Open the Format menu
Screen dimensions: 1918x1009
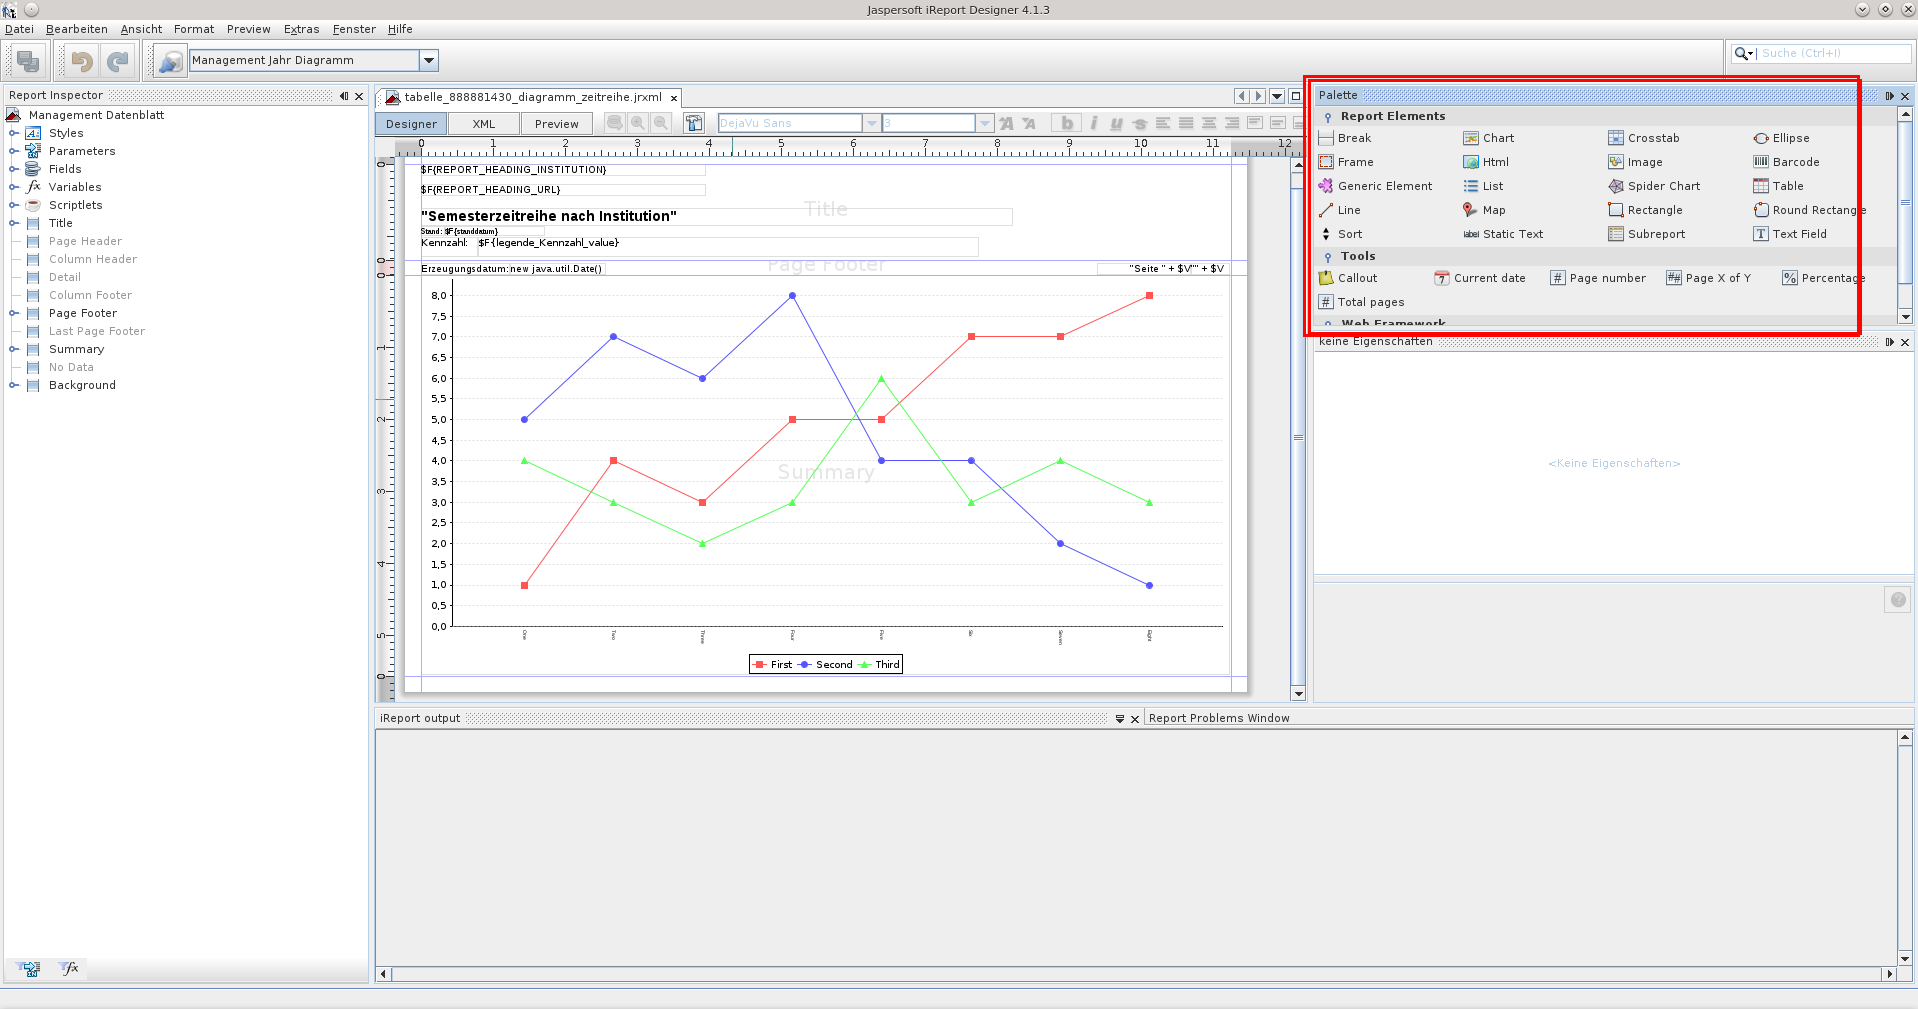point(194,29)
